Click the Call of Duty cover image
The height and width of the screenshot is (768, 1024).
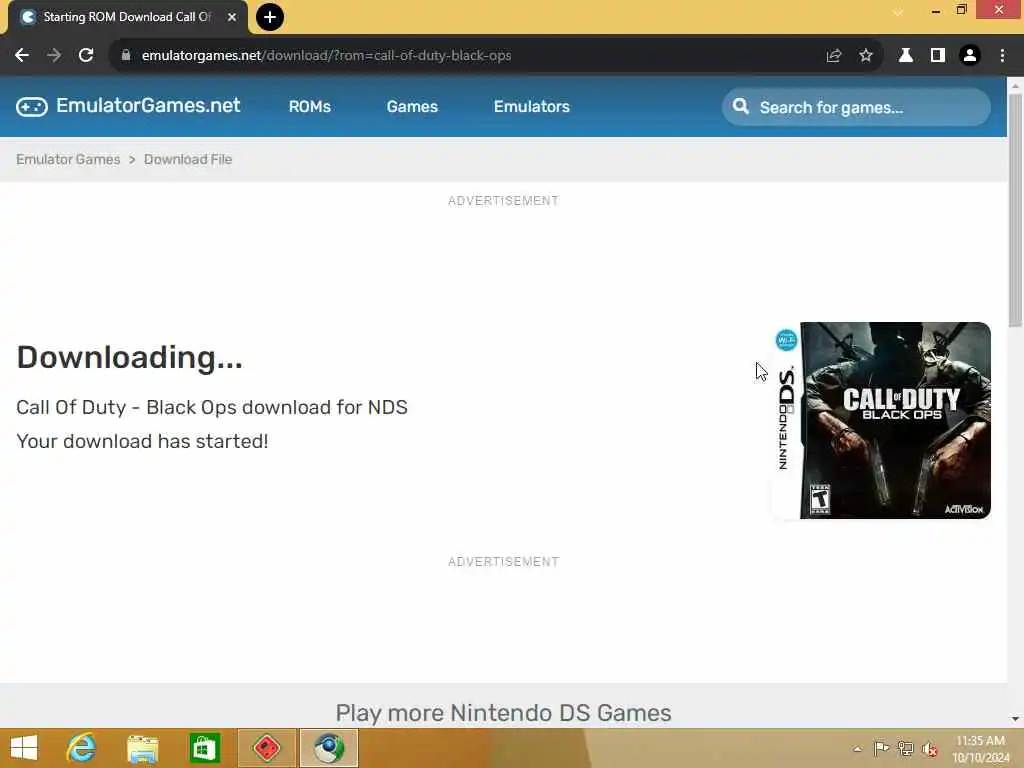[882, 421]
